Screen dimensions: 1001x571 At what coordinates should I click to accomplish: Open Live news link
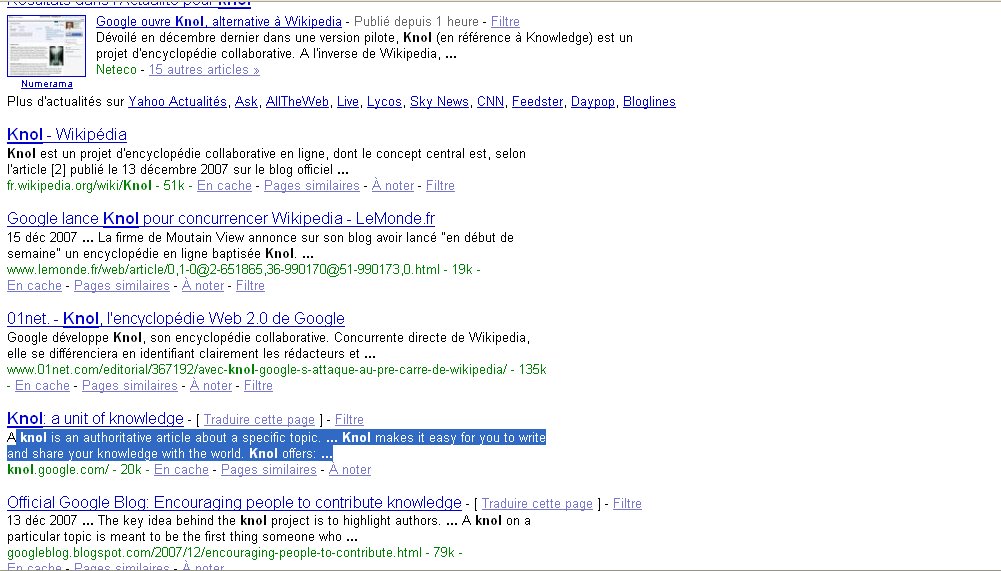pyautogui.click(x=348, y=102)
